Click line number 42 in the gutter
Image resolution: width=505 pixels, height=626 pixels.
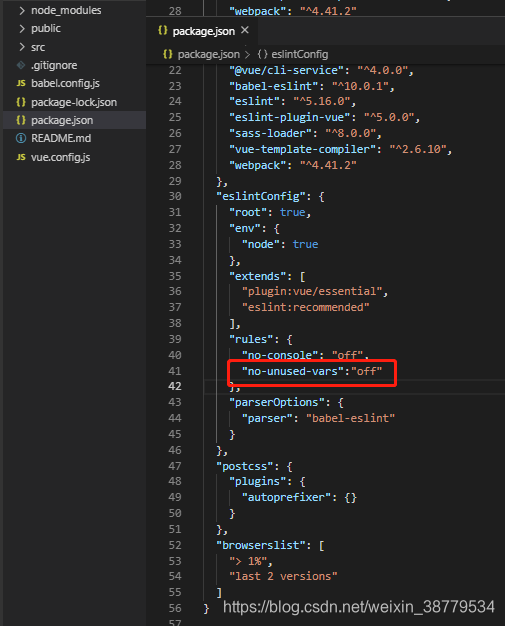[175, 386]
